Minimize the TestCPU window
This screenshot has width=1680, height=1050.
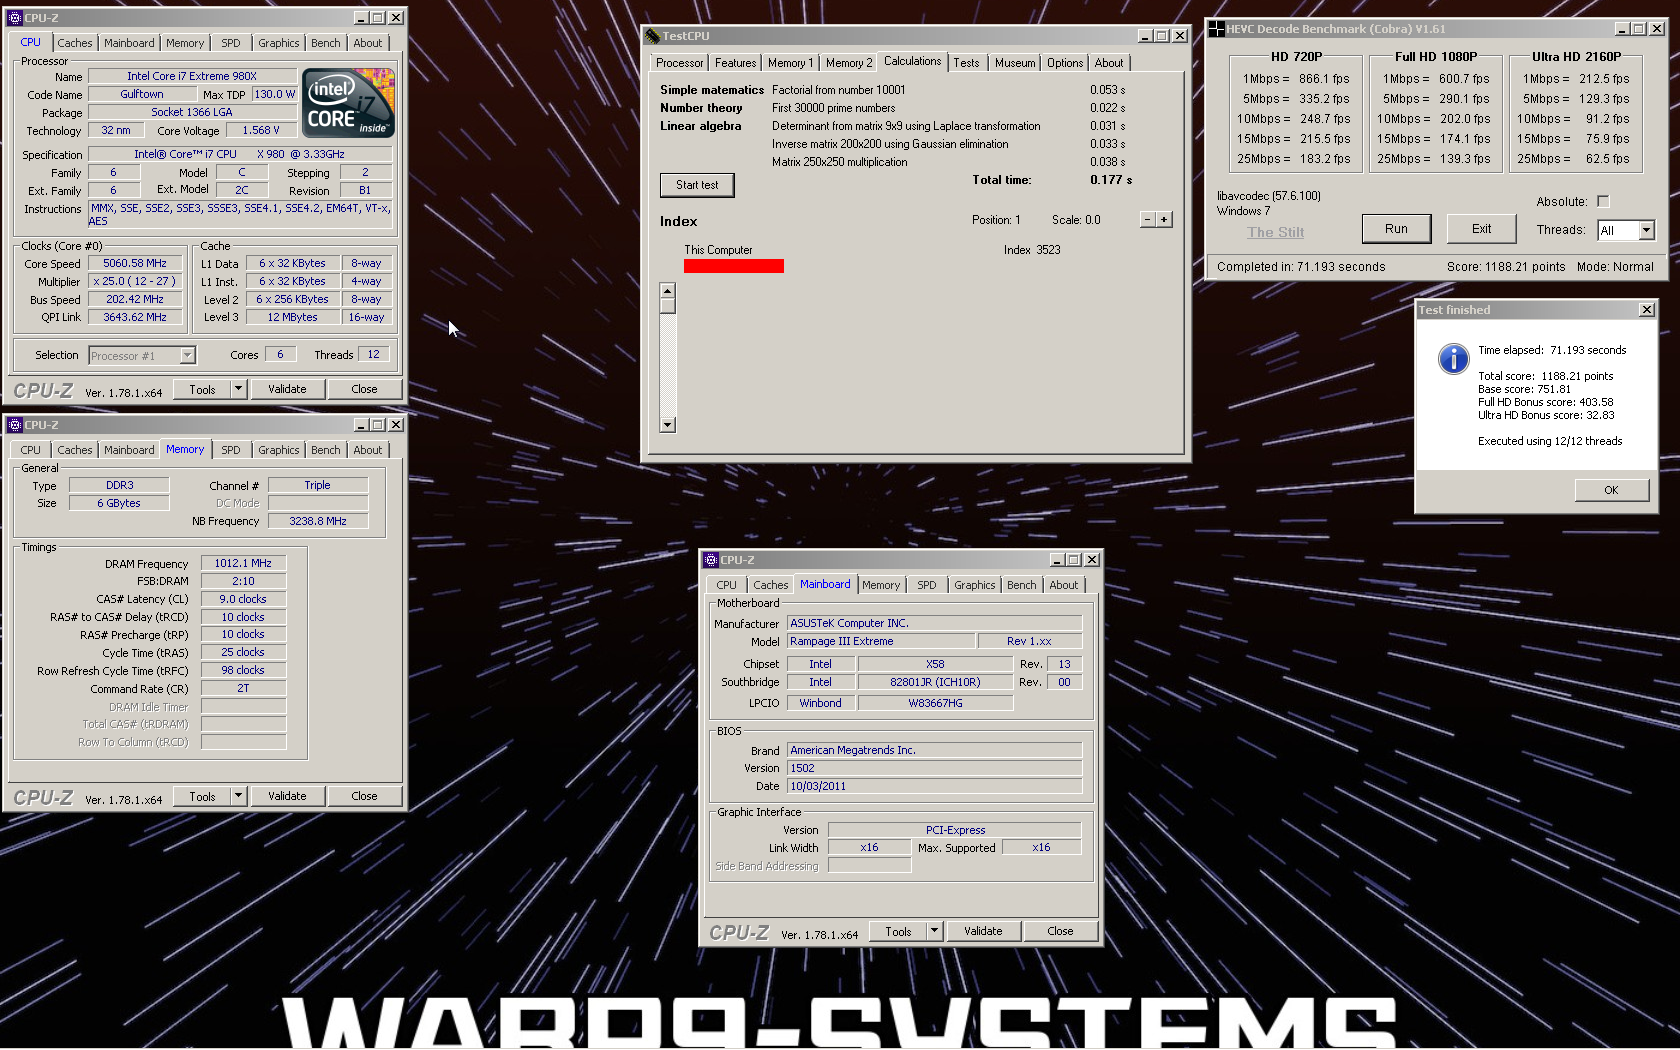click(x=1145, y=36)
